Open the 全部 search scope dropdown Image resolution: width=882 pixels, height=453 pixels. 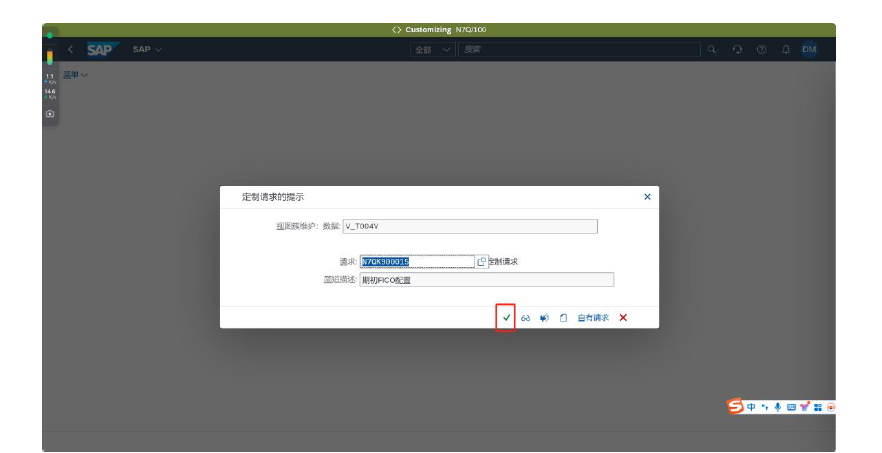click(432, 49)
